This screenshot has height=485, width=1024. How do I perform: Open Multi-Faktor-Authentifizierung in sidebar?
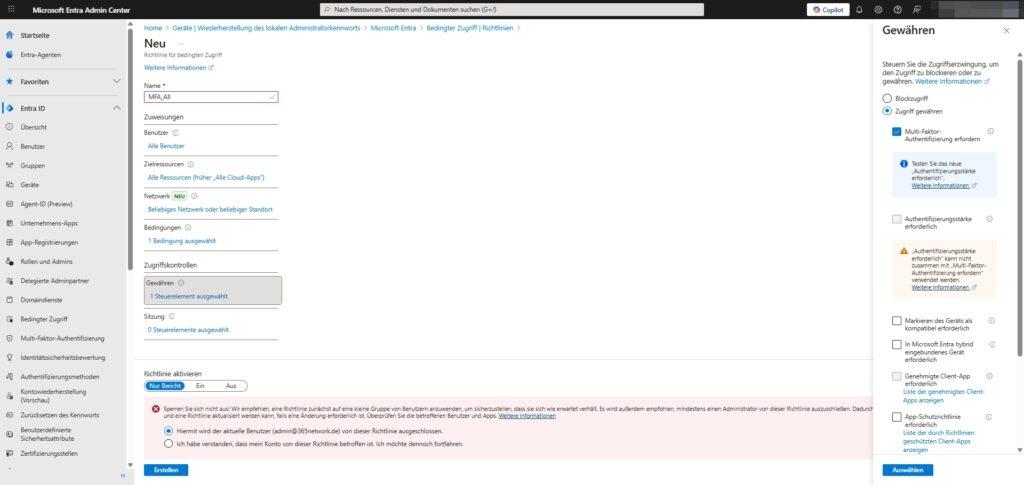[63, 338]
